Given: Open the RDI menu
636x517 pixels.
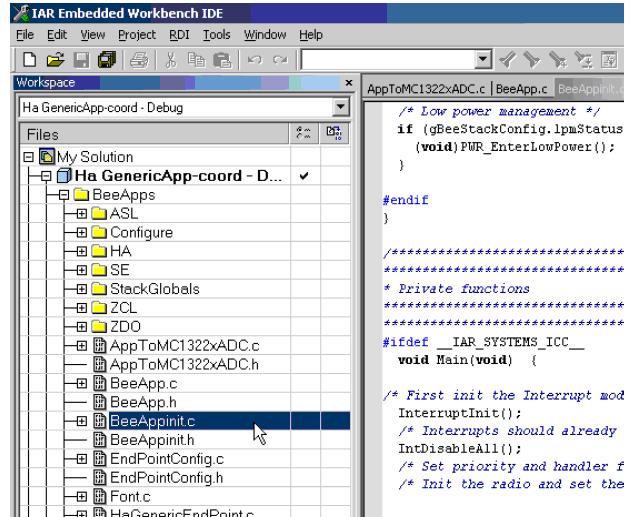Looking at the screenshot, I should pos(179,35).
